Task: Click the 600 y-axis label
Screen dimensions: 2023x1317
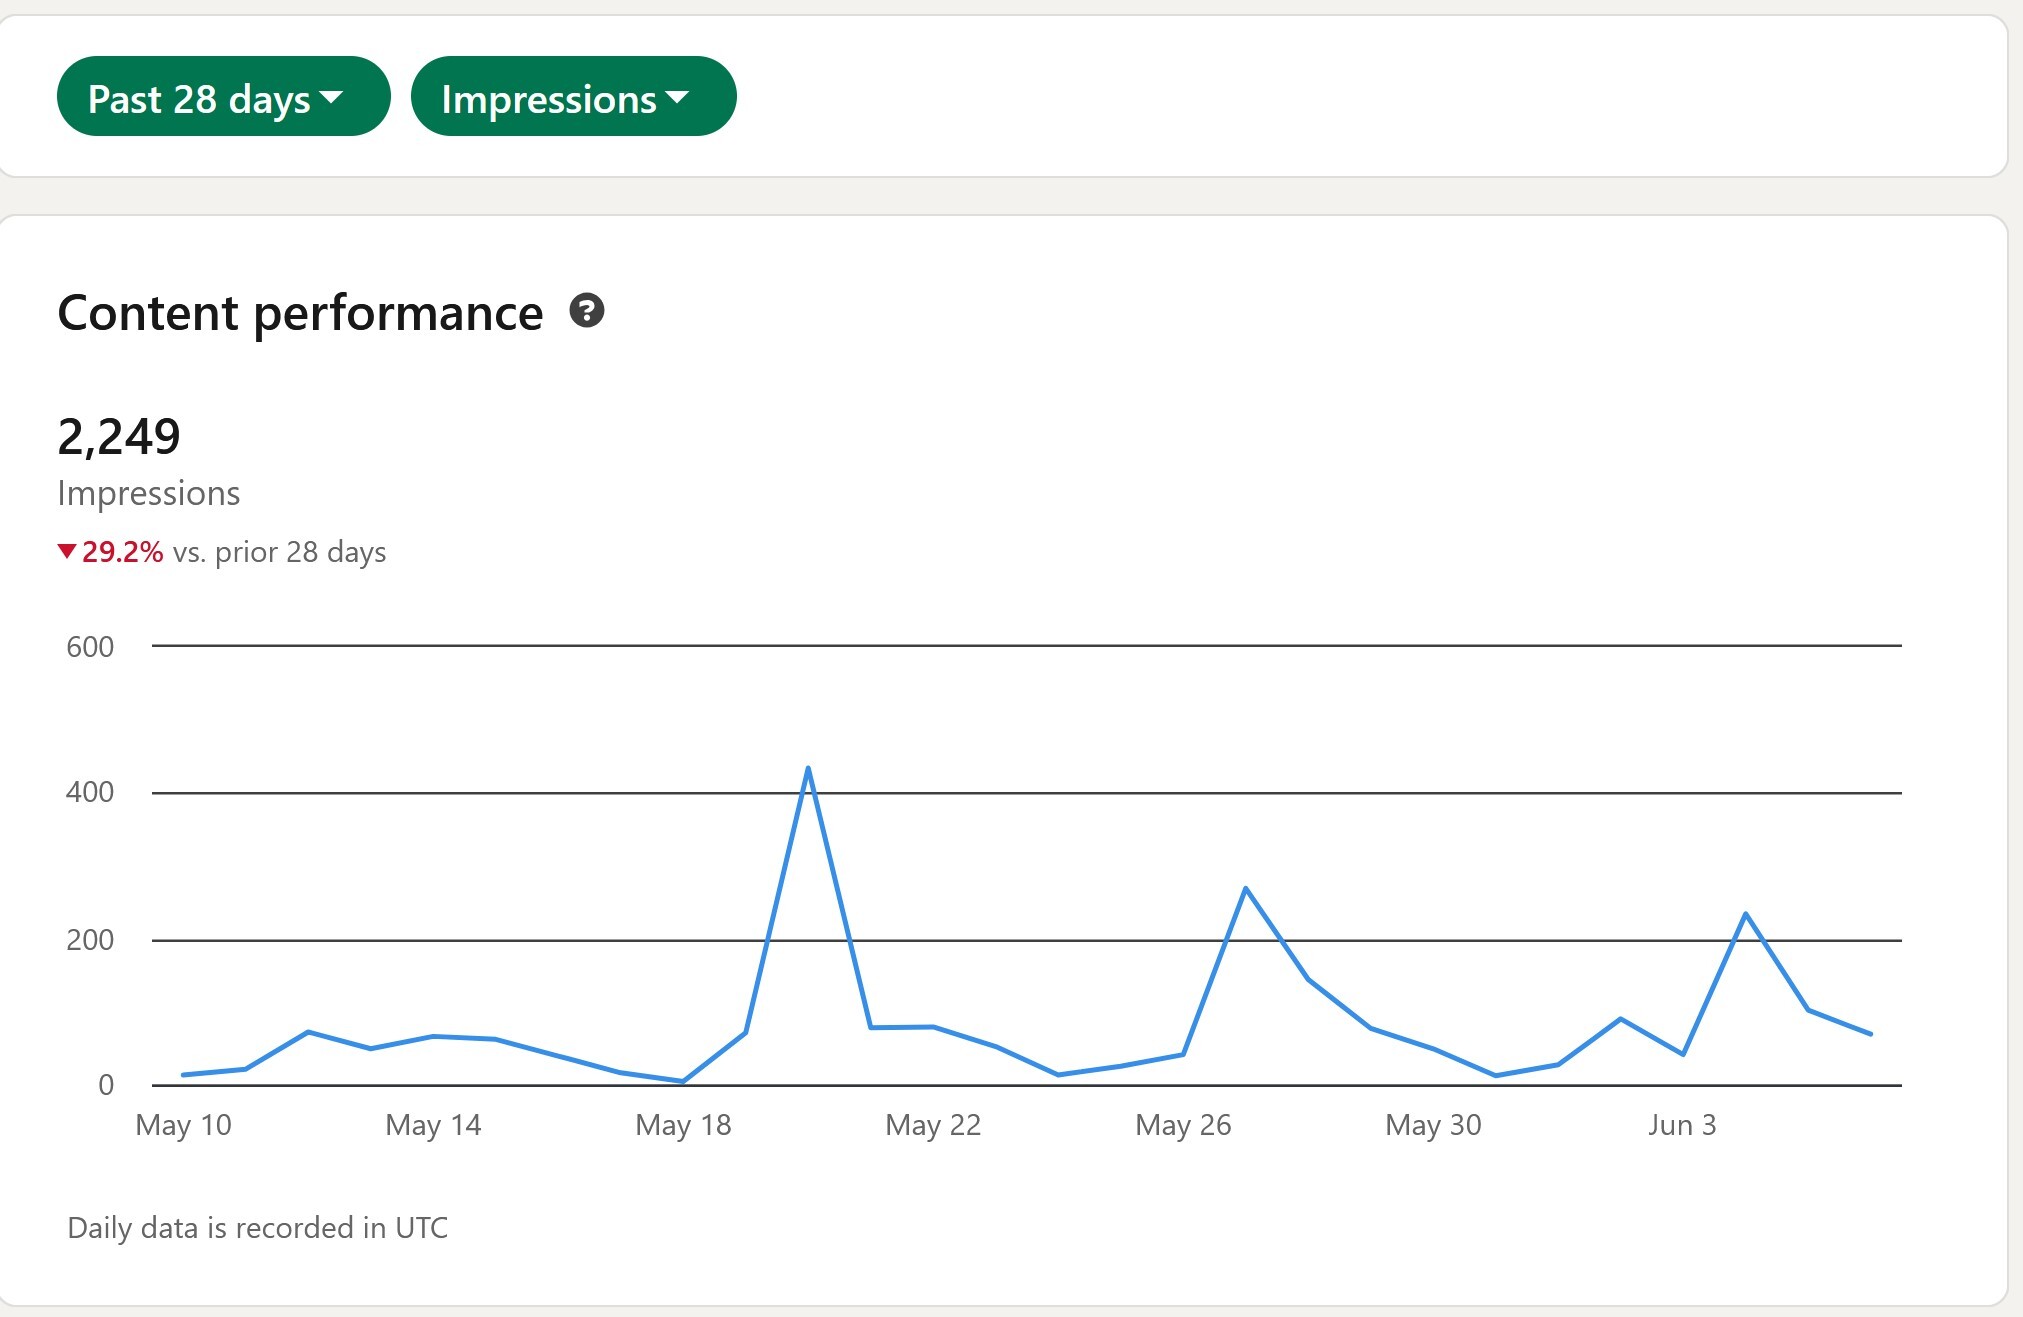Action: coord(90,647)
